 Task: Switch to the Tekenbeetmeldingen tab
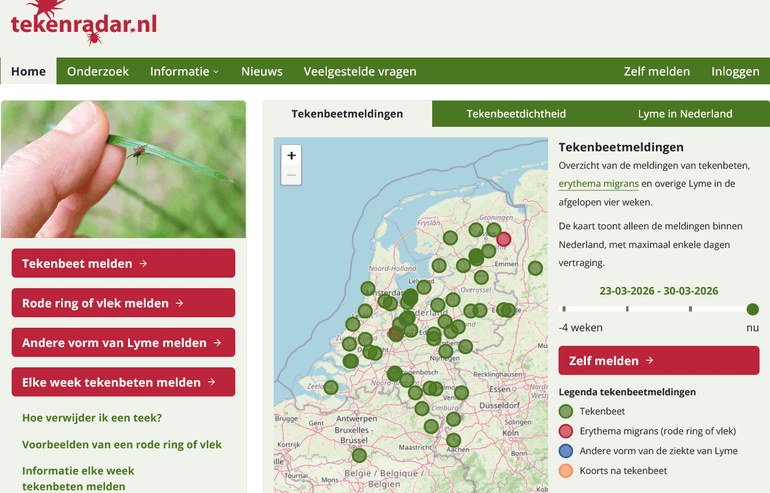click(347, 114)
